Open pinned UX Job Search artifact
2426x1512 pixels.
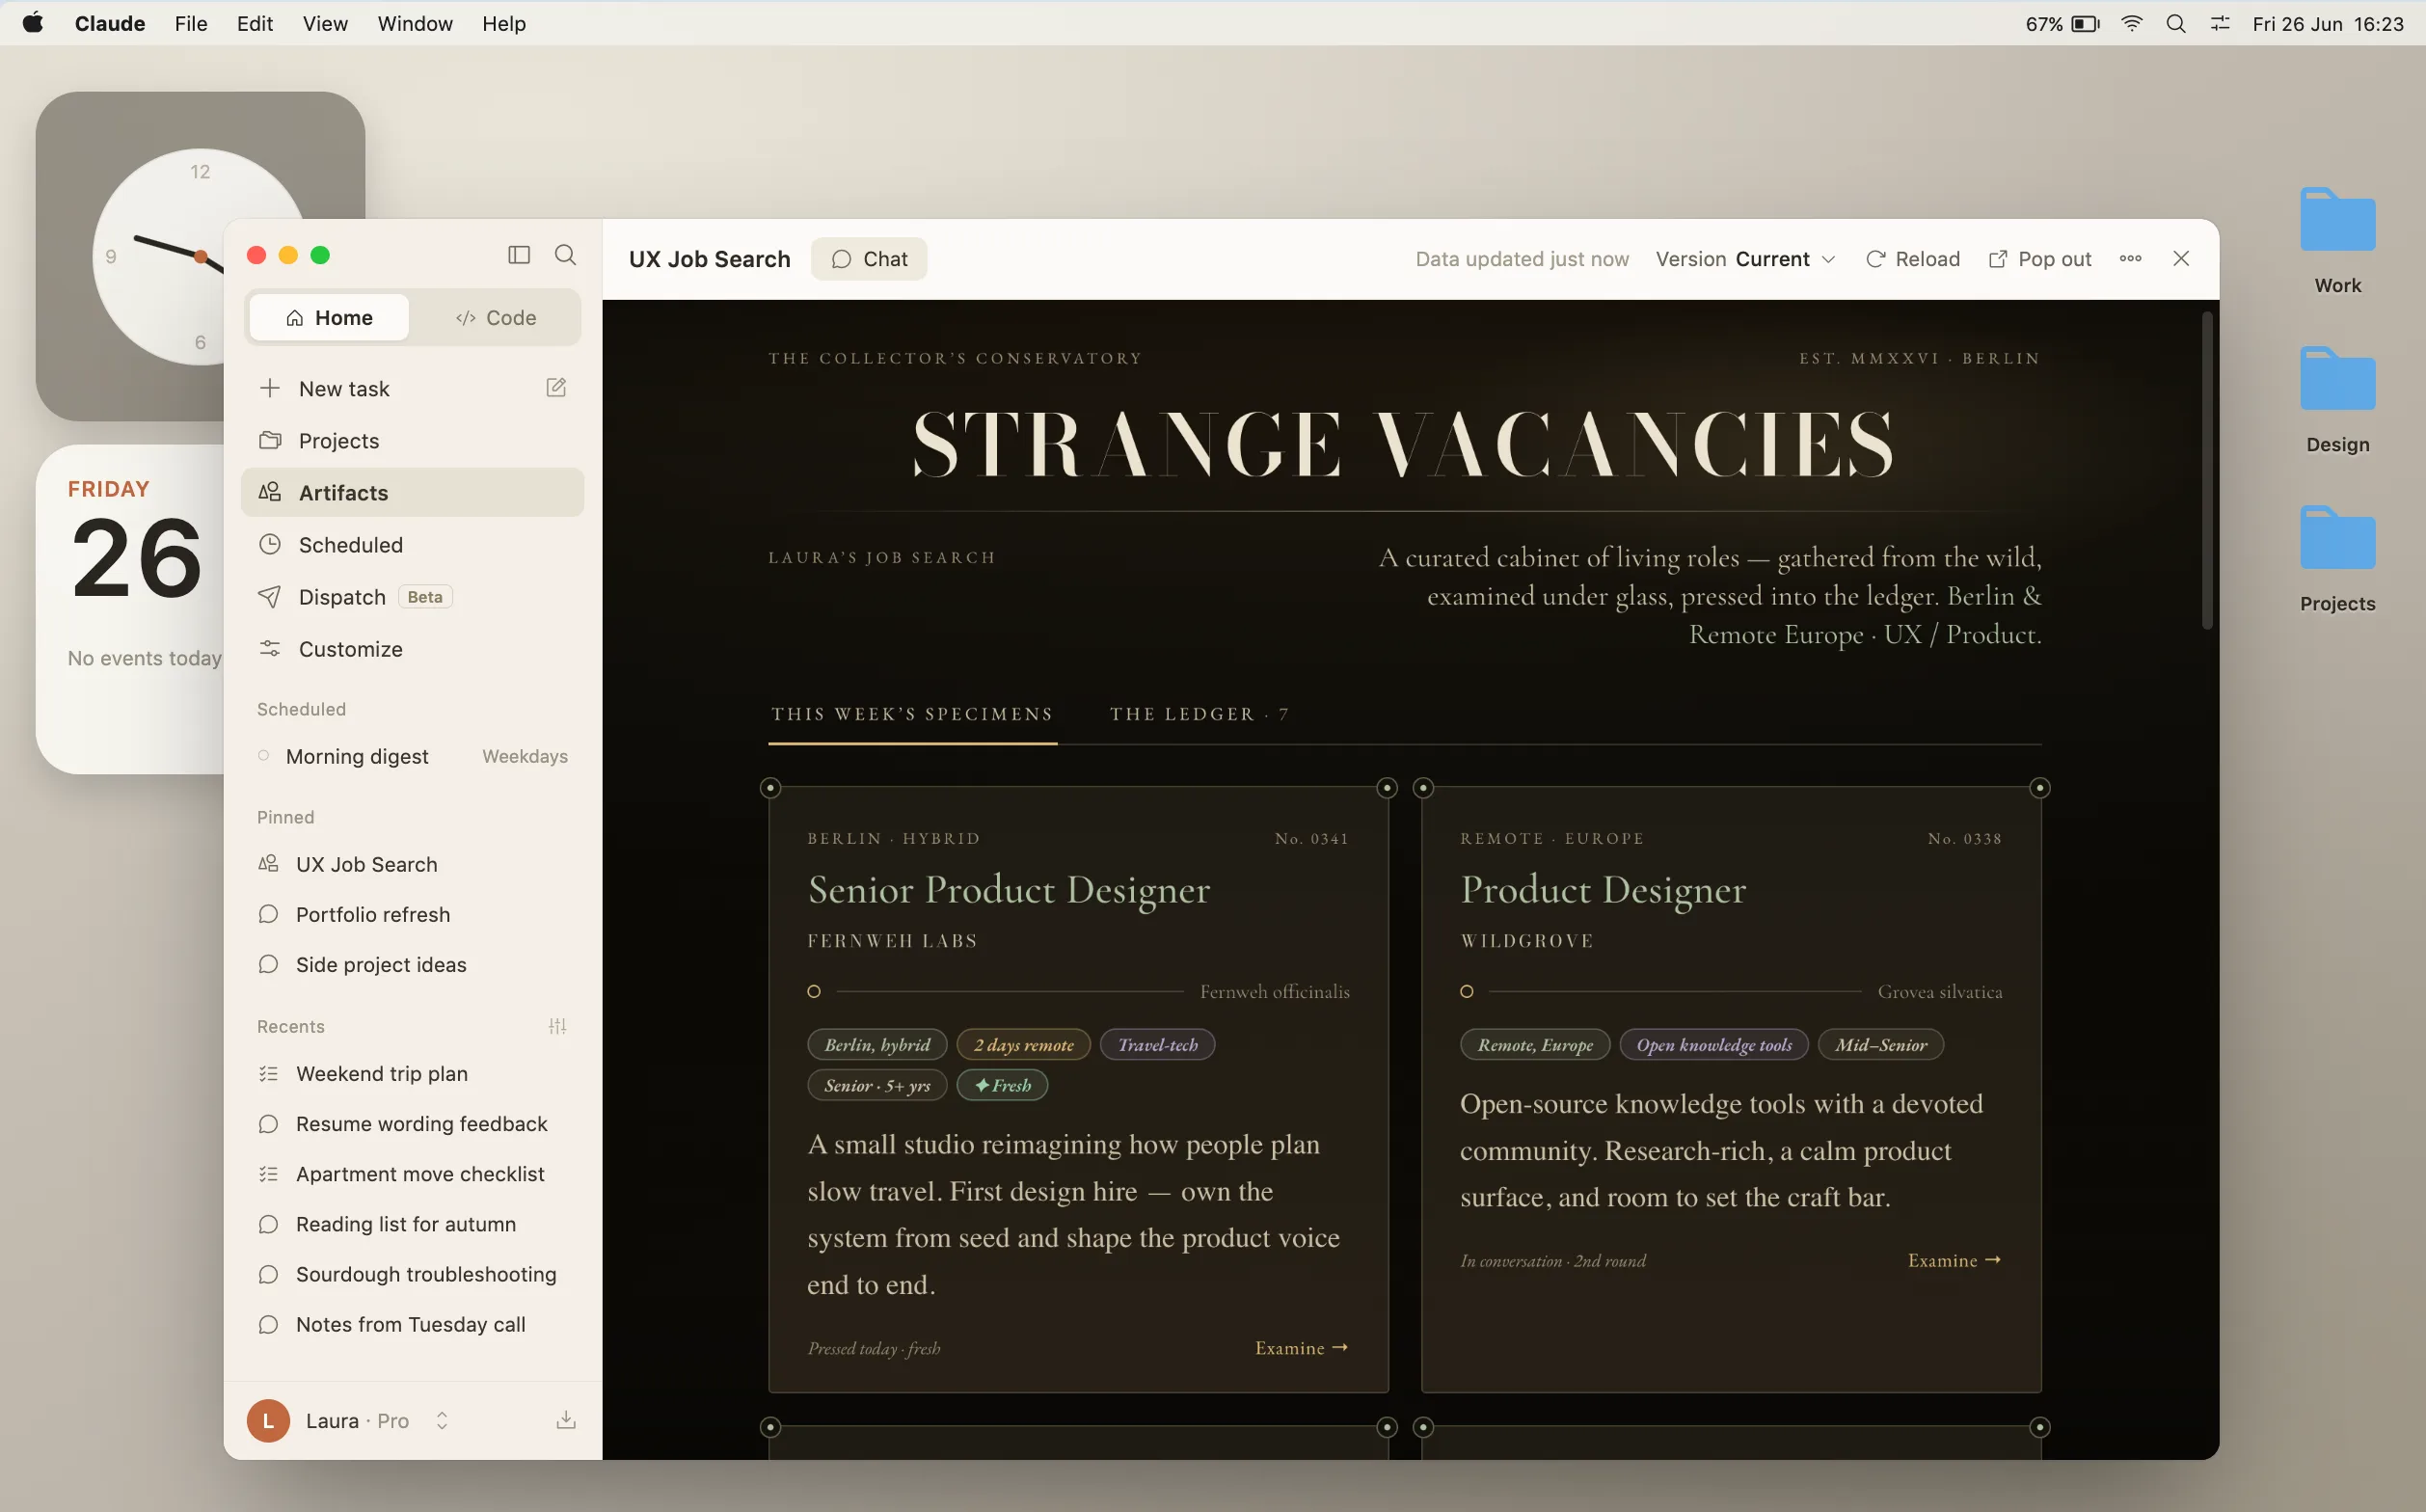click(412, 864)
